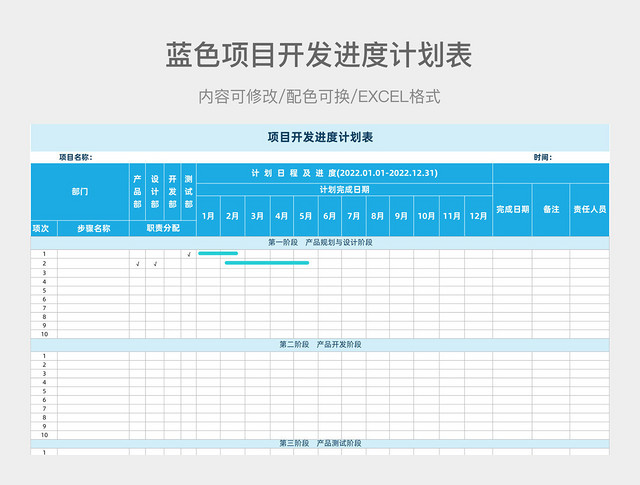Select the 4月 month header
Screen dimensions: 640x485
(x=282, y=216)
